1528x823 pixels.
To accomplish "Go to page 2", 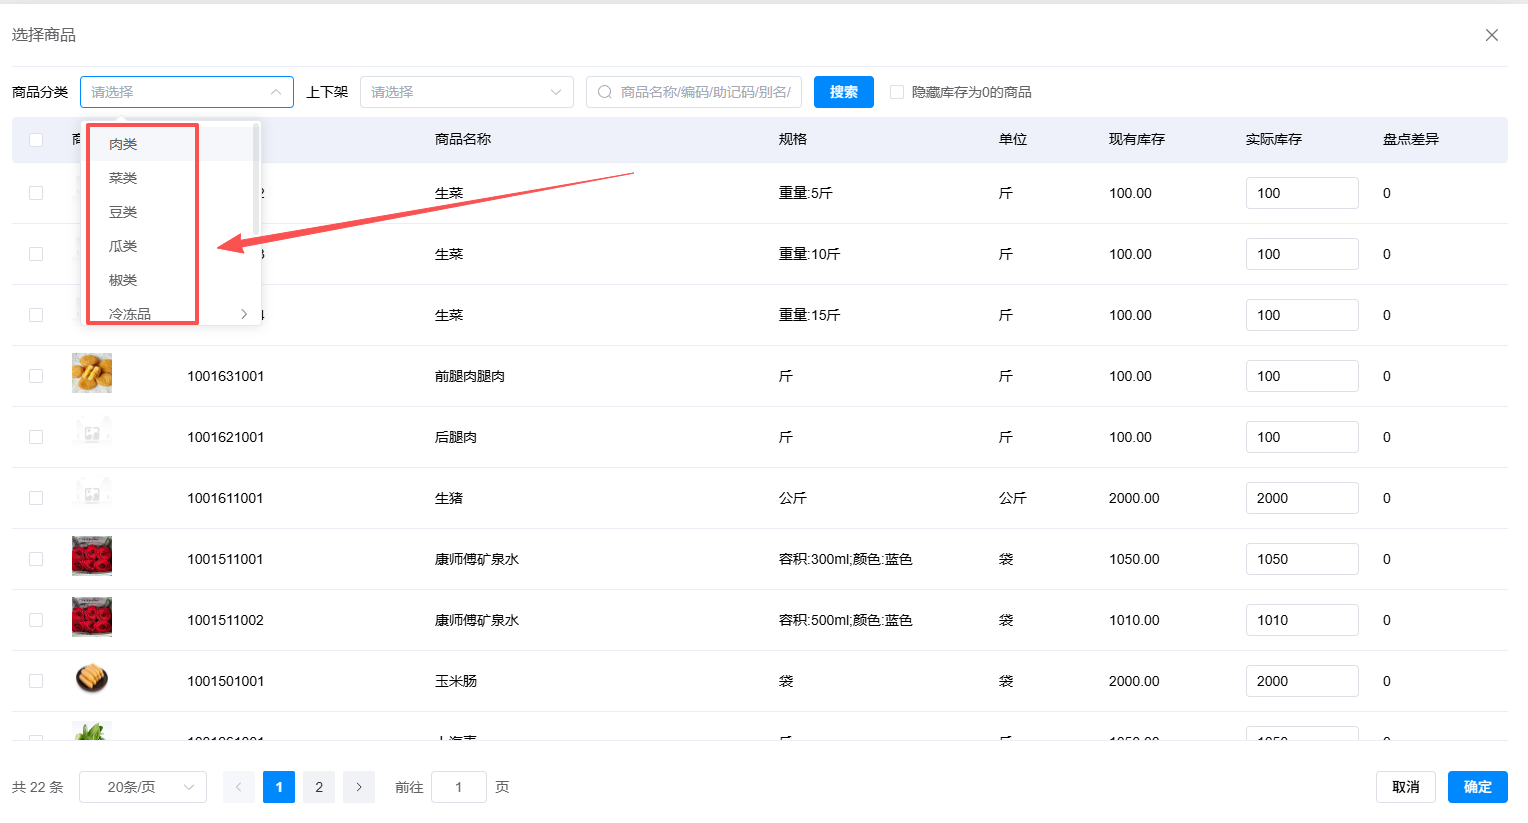I will click(319, 787).
